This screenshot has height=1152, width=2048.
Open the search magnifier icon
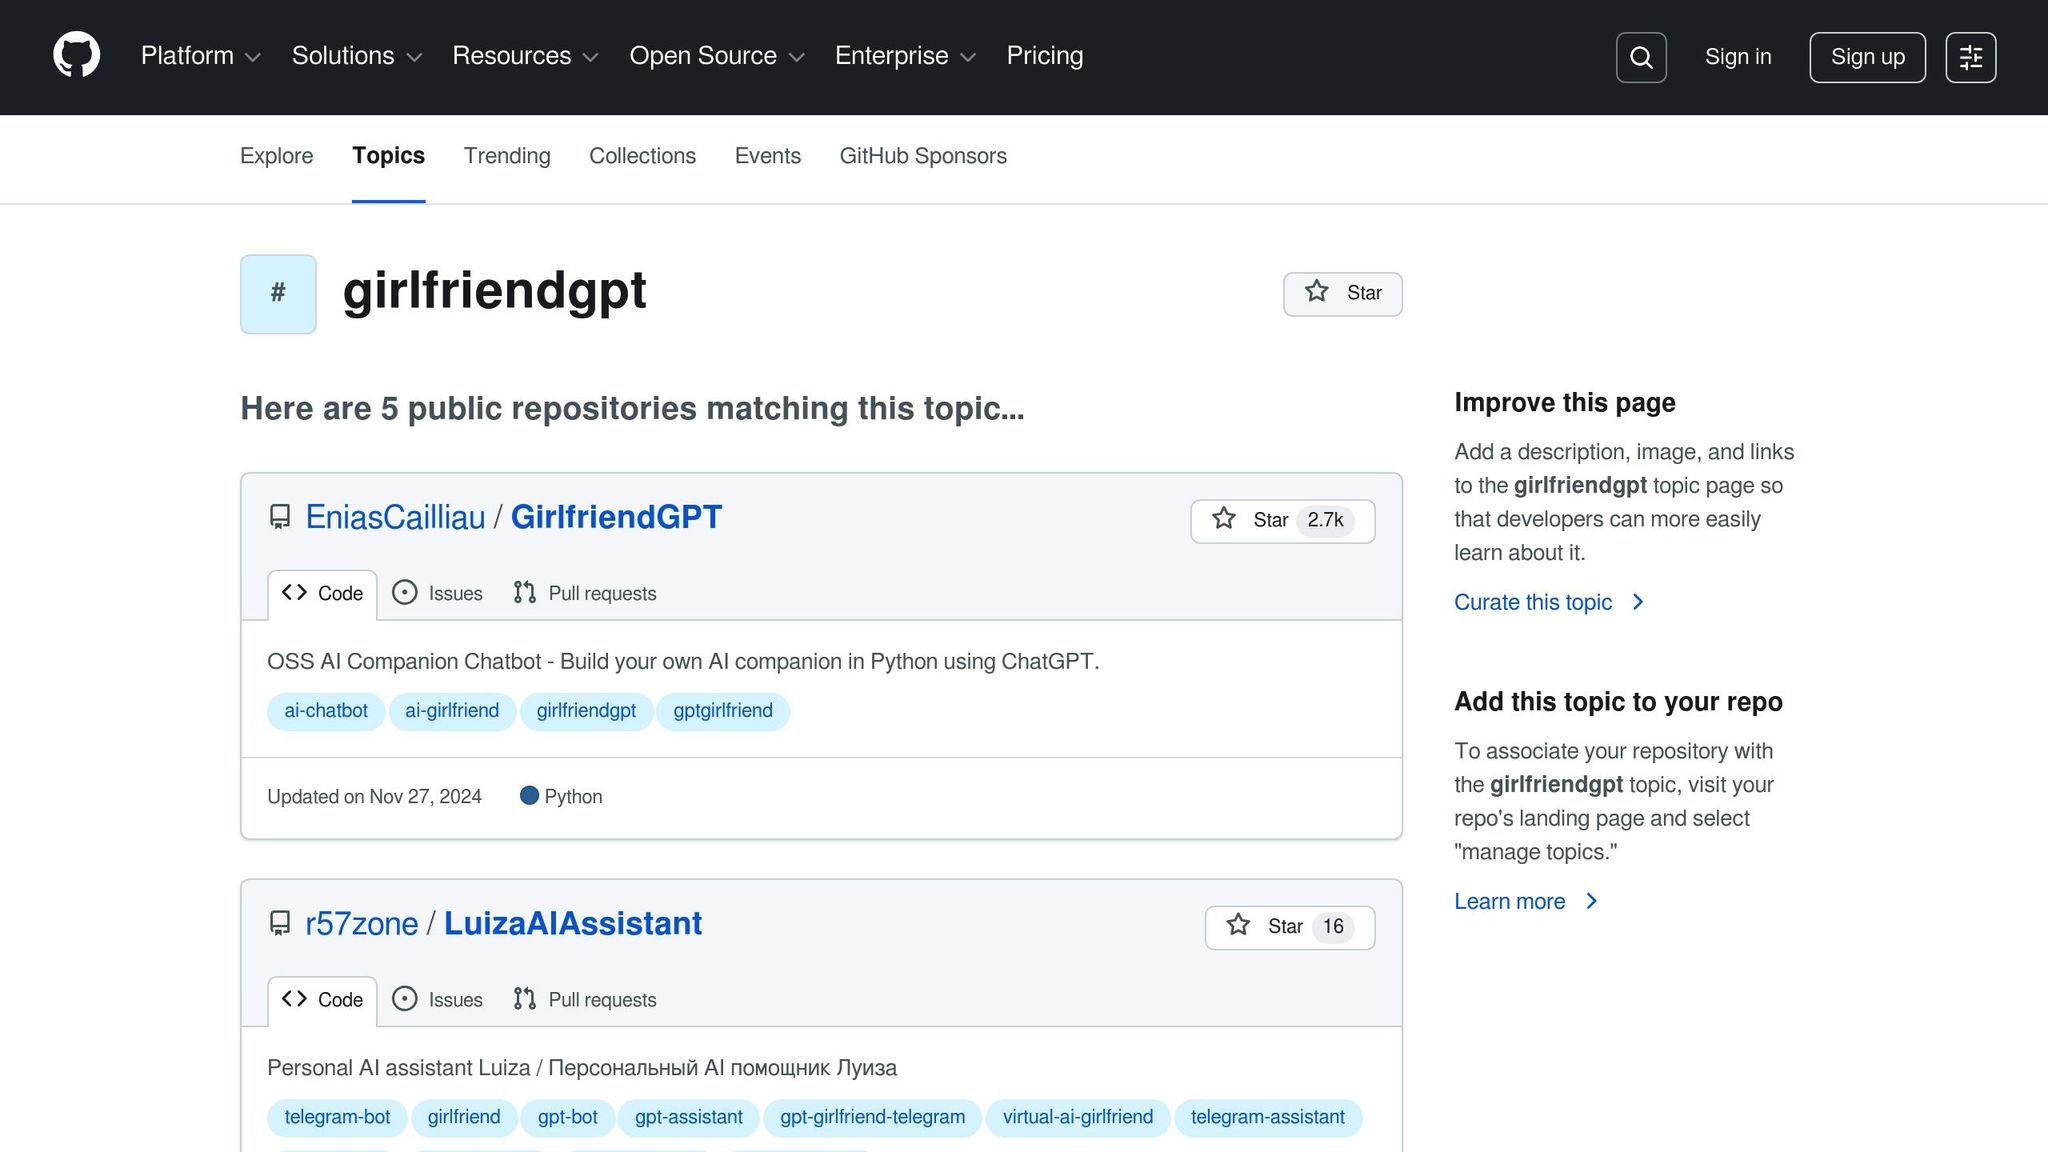point(1641,57)
